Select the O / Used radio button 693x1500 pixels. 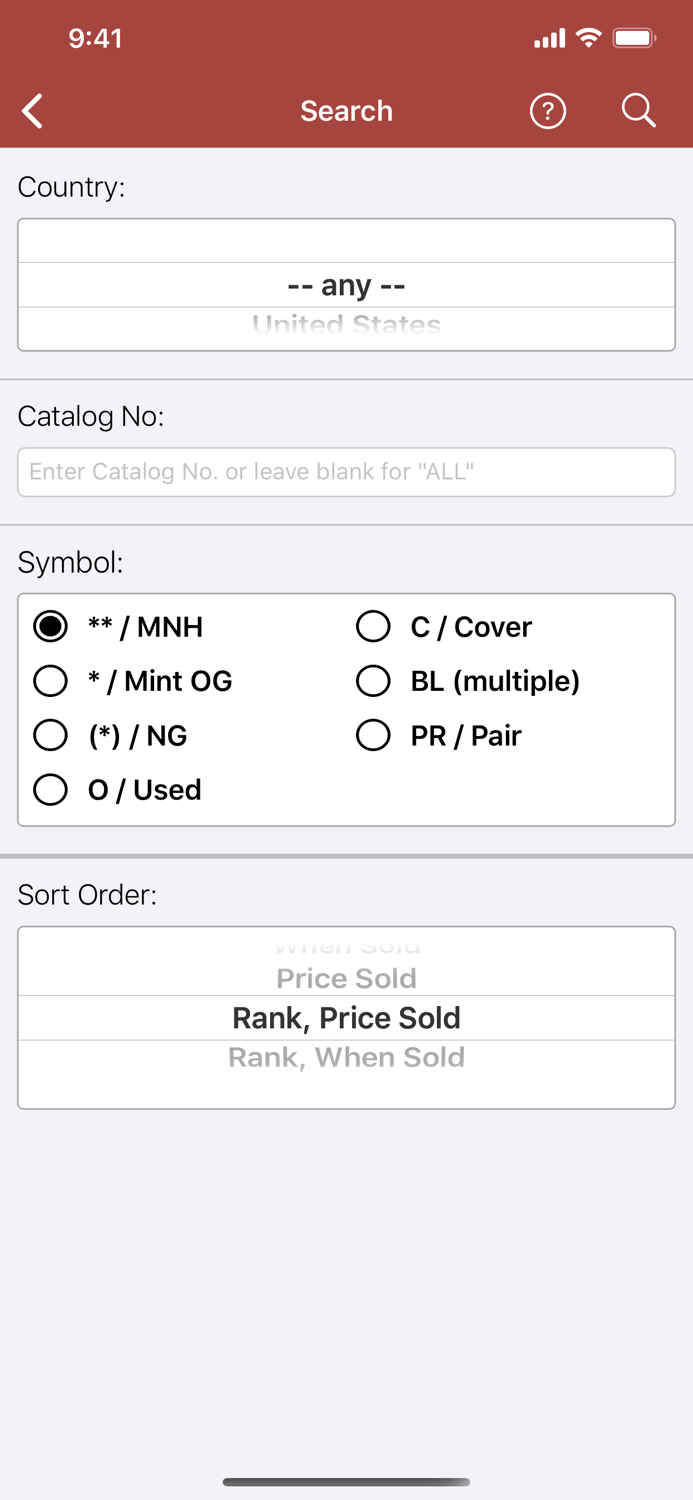click(x=51, y=790)
